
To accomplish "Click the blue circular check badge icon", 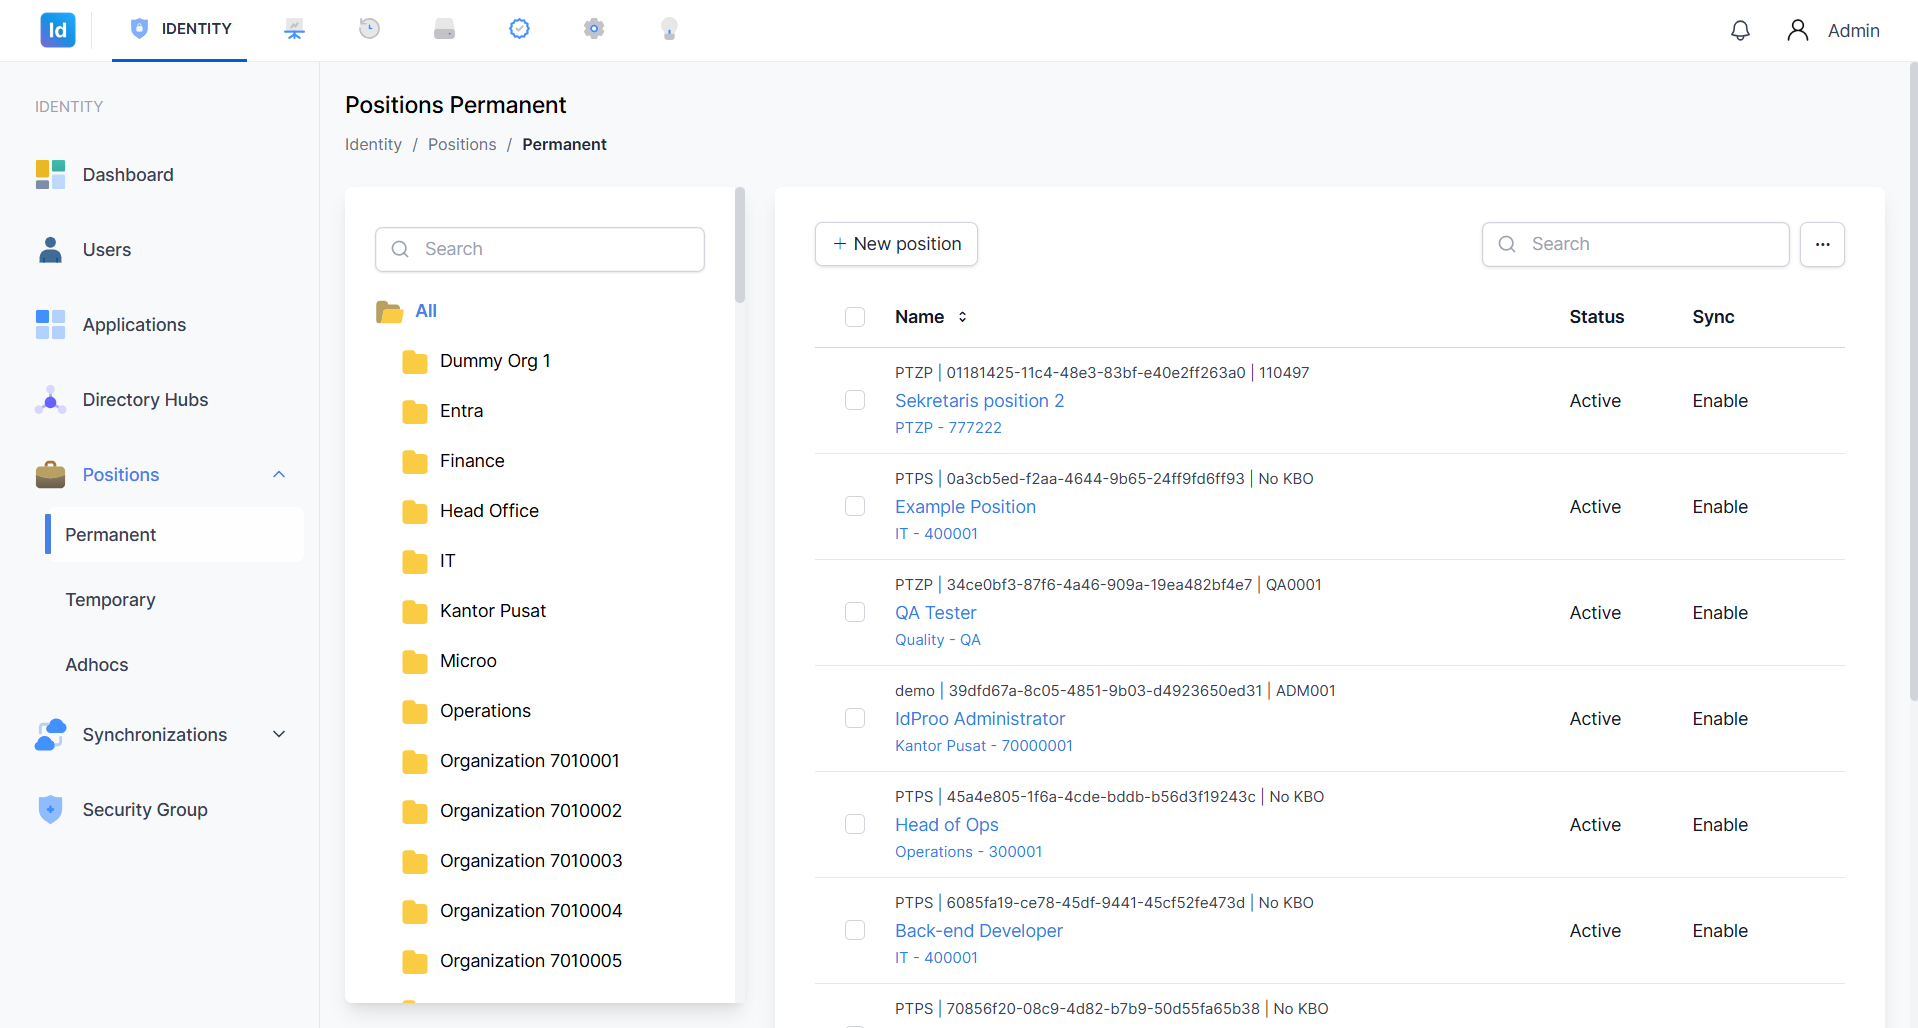I will pyautogui.click(x=519, y=29).
